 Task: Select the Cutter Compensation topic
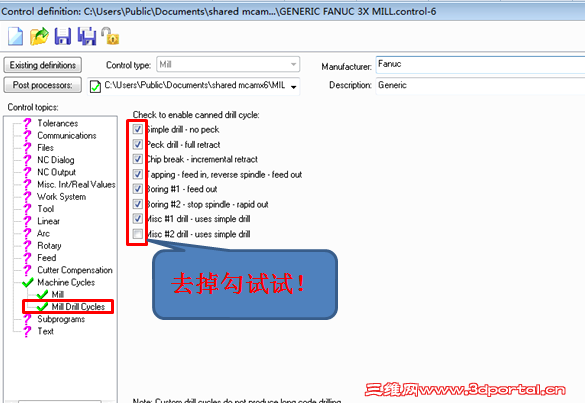click(x=75, y=270)
